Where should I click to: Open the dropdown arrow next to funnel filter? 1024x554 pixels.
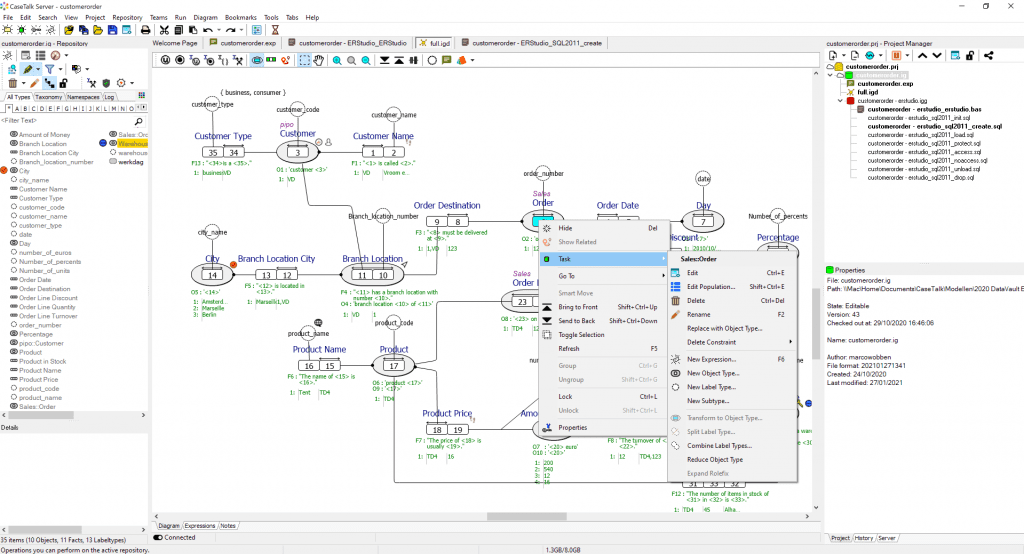[x=60, y=69]
